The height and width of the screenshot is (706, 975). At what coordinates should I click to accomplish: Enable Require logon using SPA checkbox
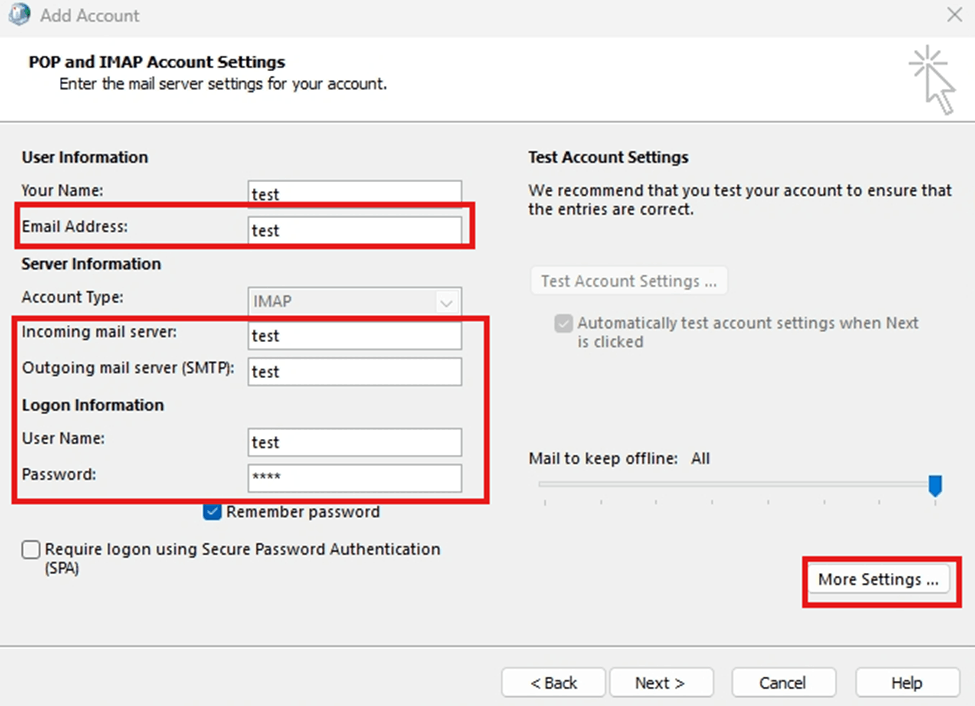(30, 549)
